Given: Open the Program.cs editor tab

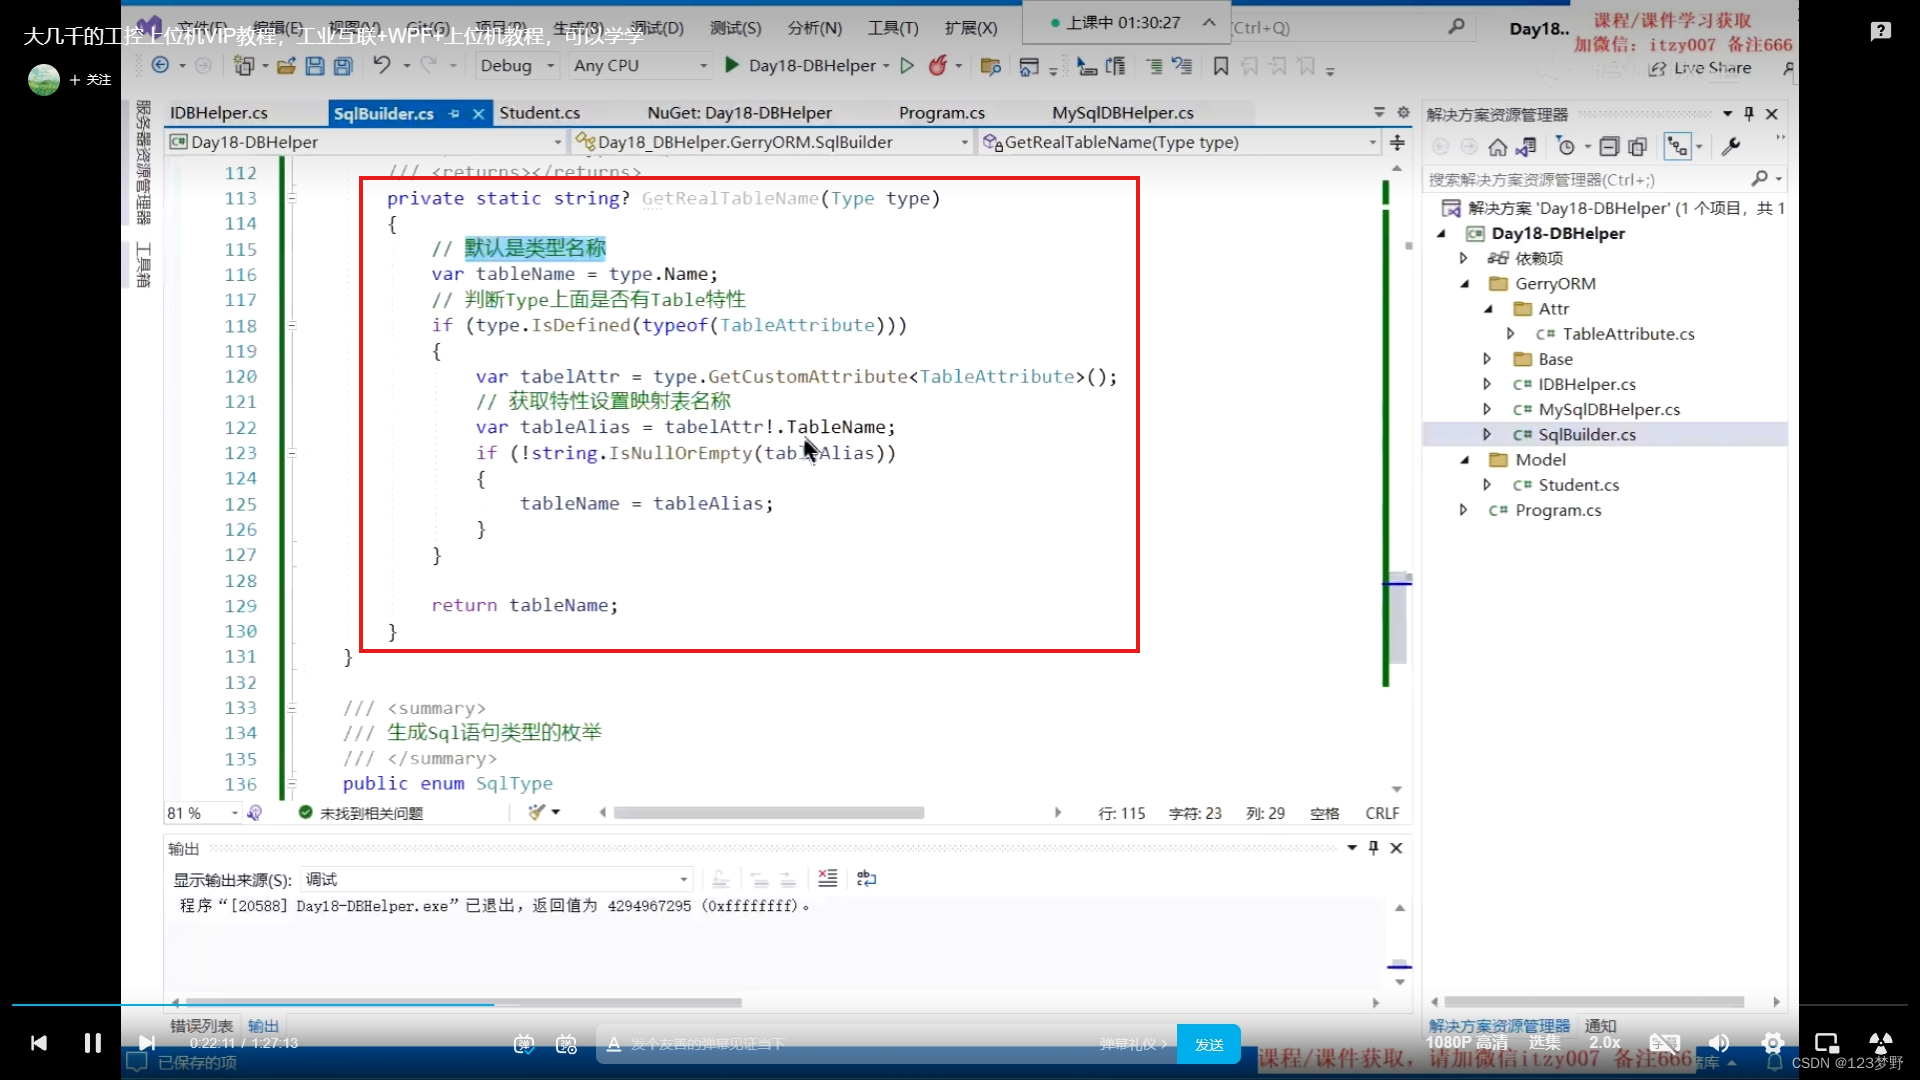Looking at the screenshot, I should 941,113.
